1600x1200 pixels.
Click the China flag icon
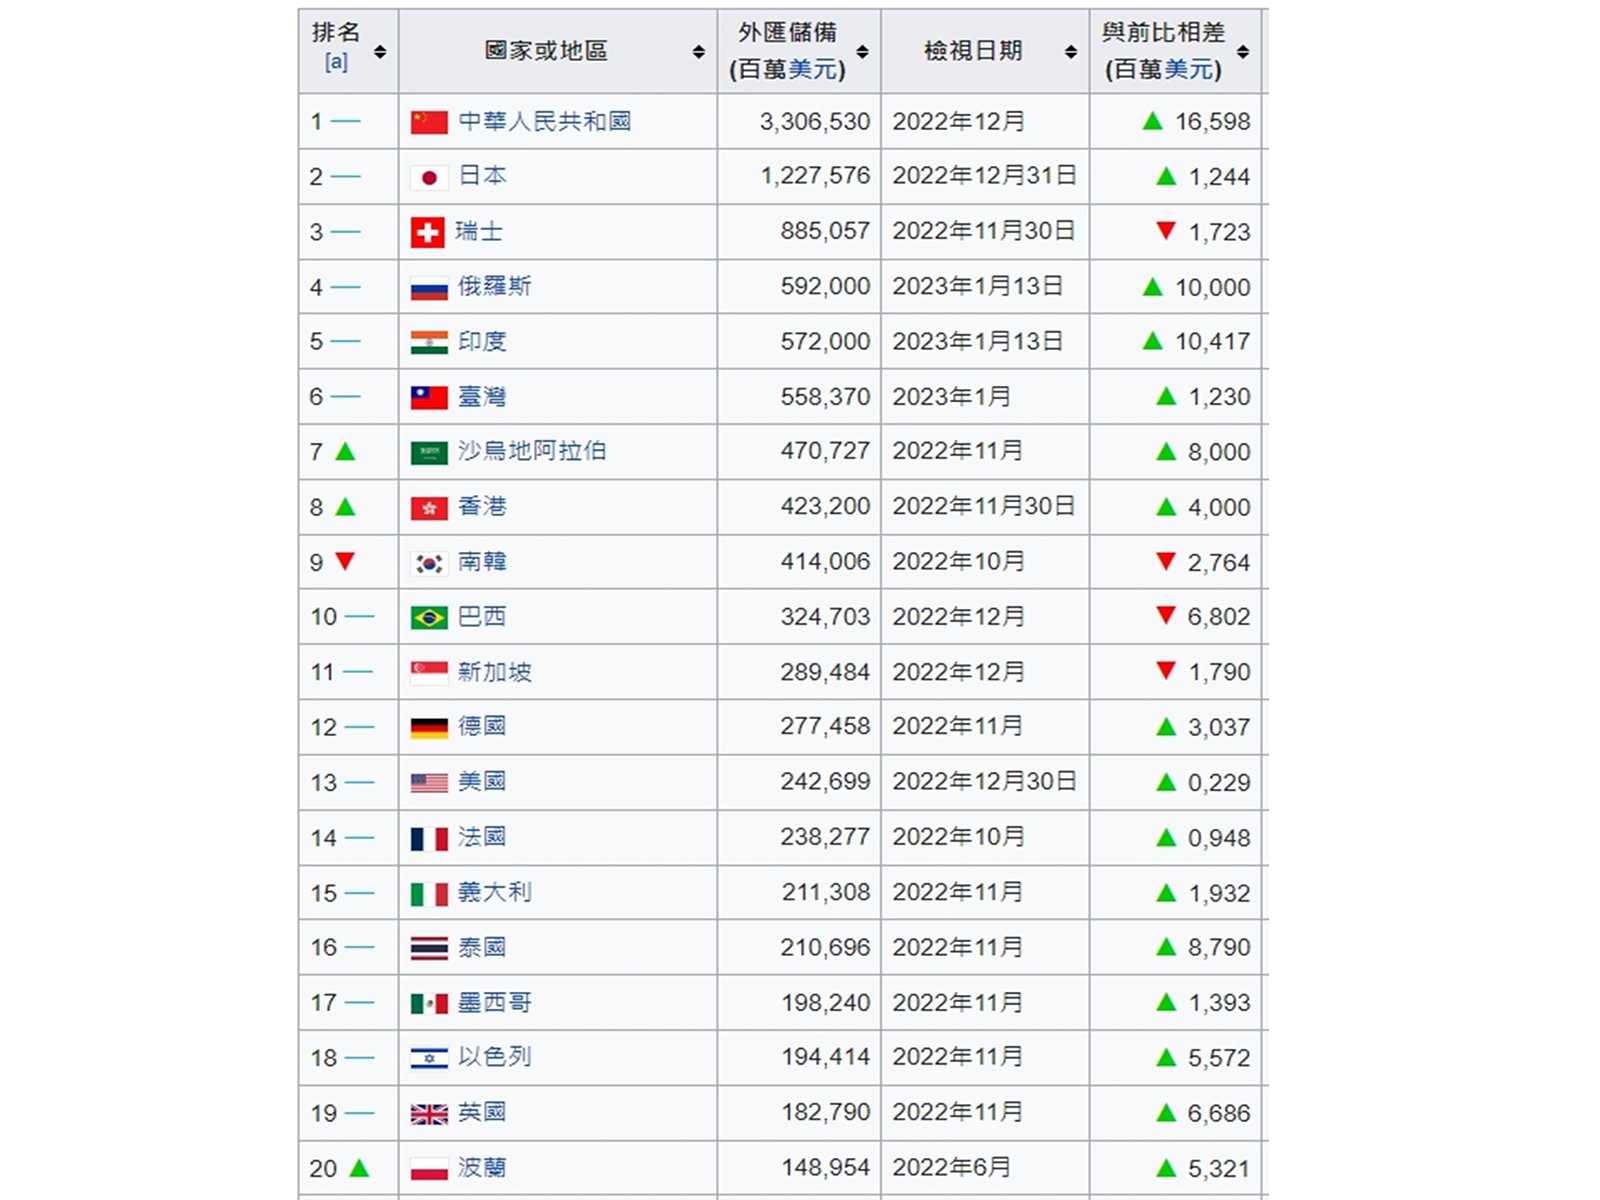pyautogui.click(x=428, y=122)
